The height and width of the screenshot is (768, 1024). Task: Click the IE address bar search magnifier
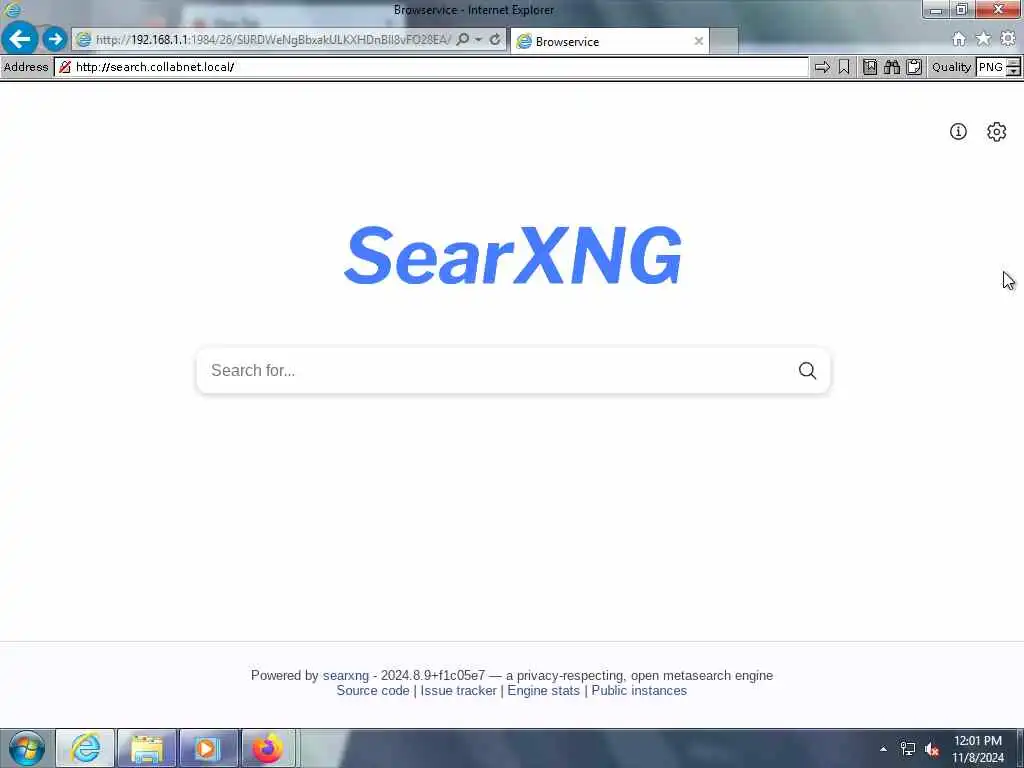click(x=462, y=40)
